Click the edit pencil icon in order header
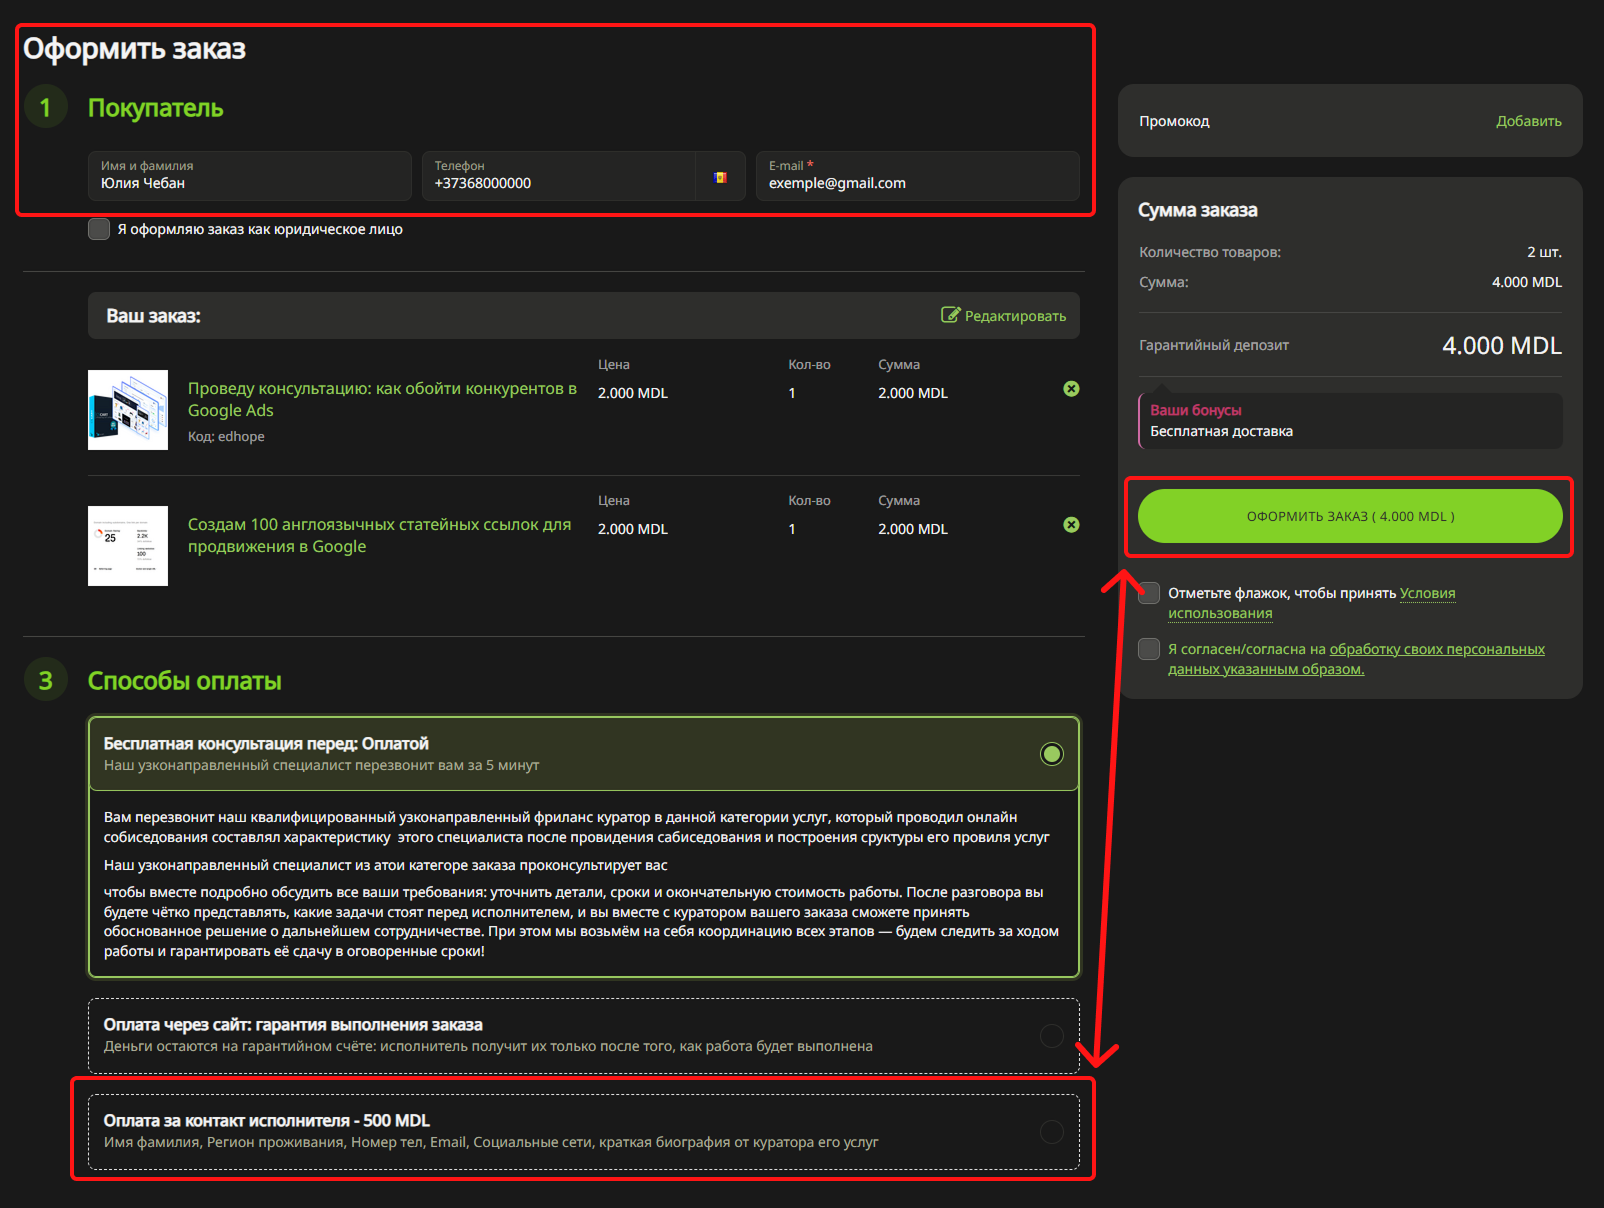 [950, 315]
